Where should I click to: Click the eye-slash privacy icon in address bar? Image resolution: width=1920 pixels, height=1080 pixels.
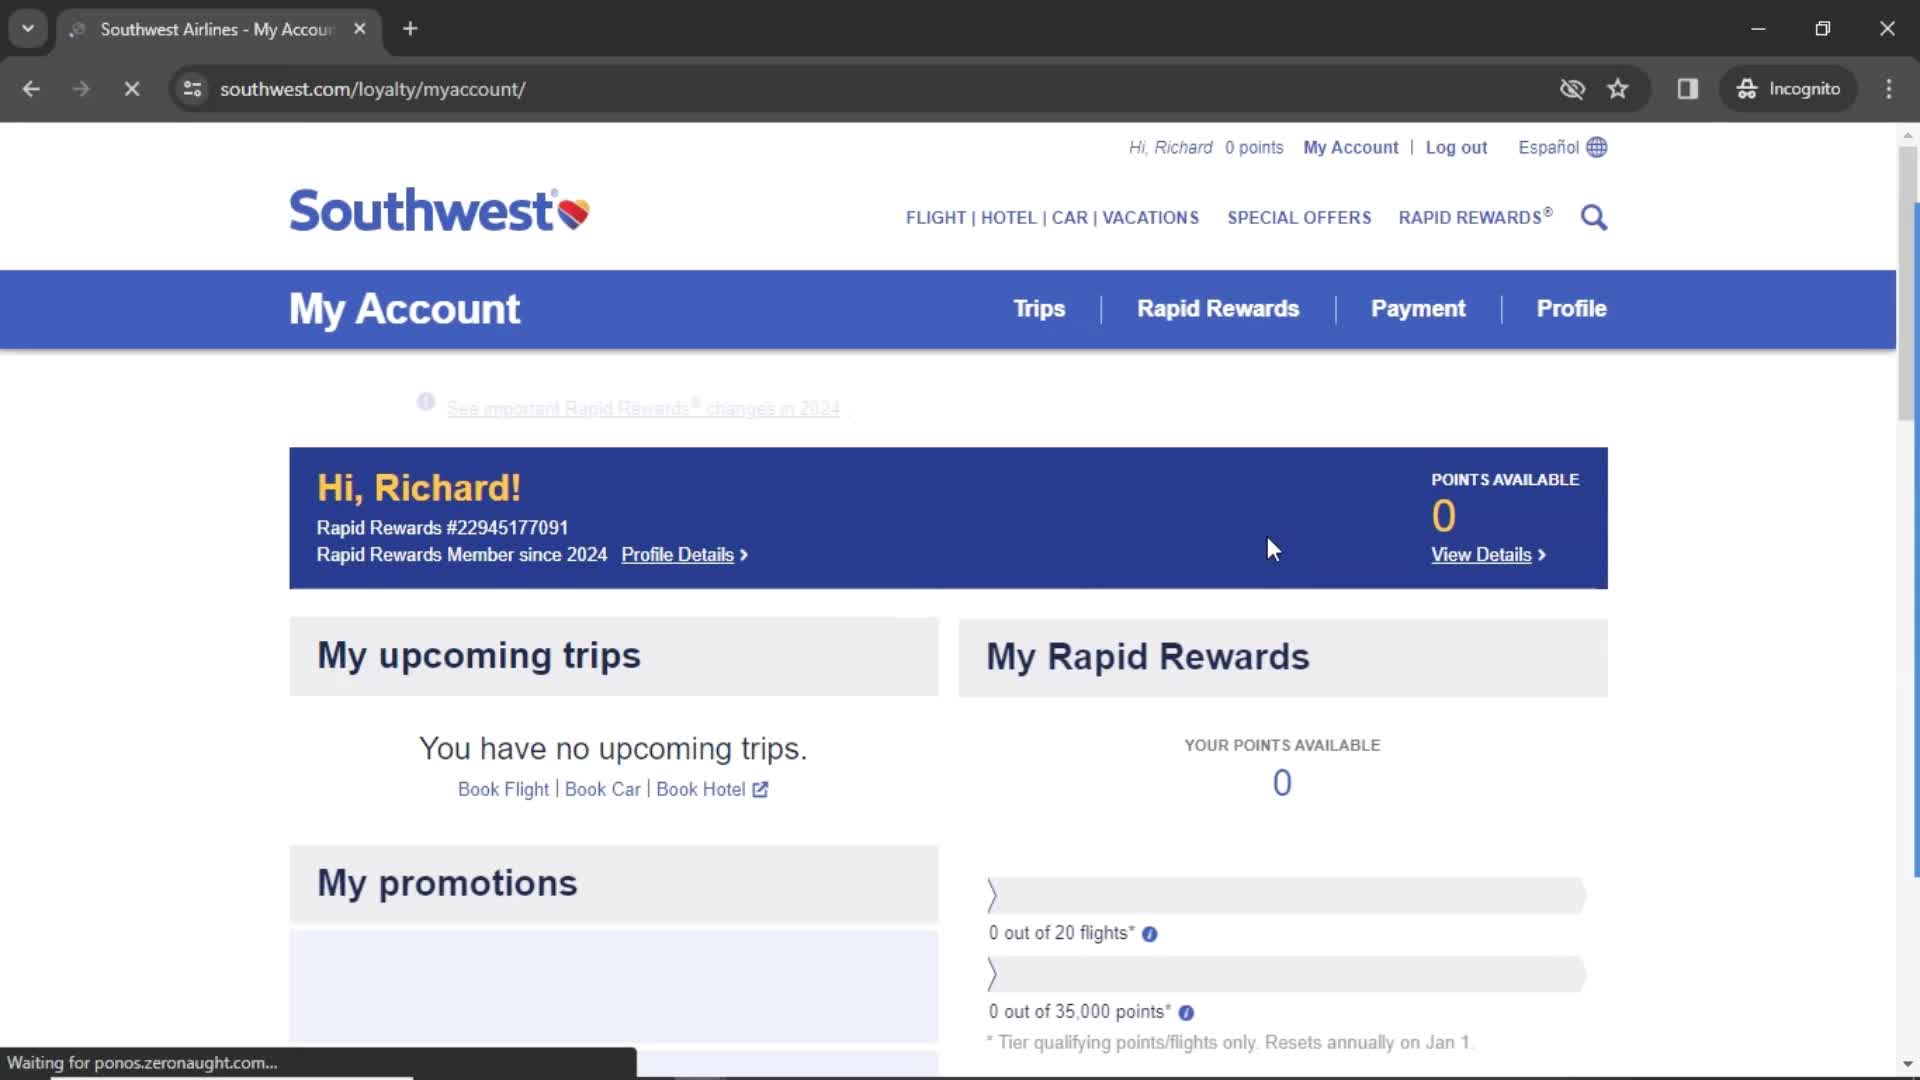tap(1572, 88)
